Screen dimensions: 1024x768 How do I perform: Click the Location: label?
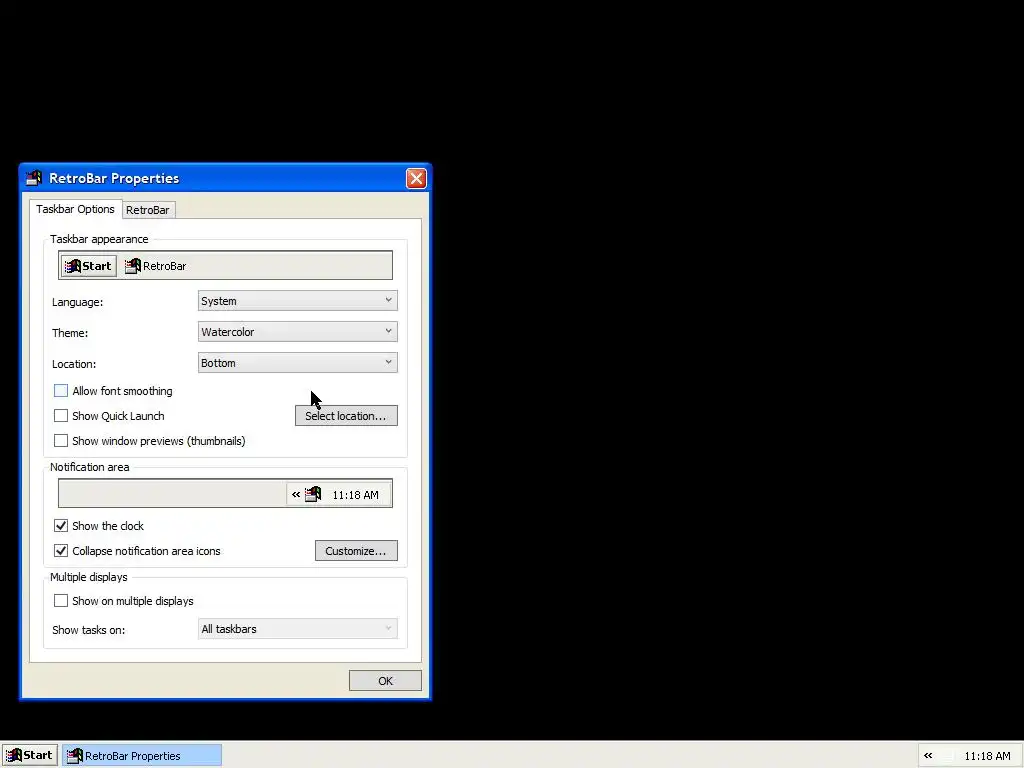[74, 364]
